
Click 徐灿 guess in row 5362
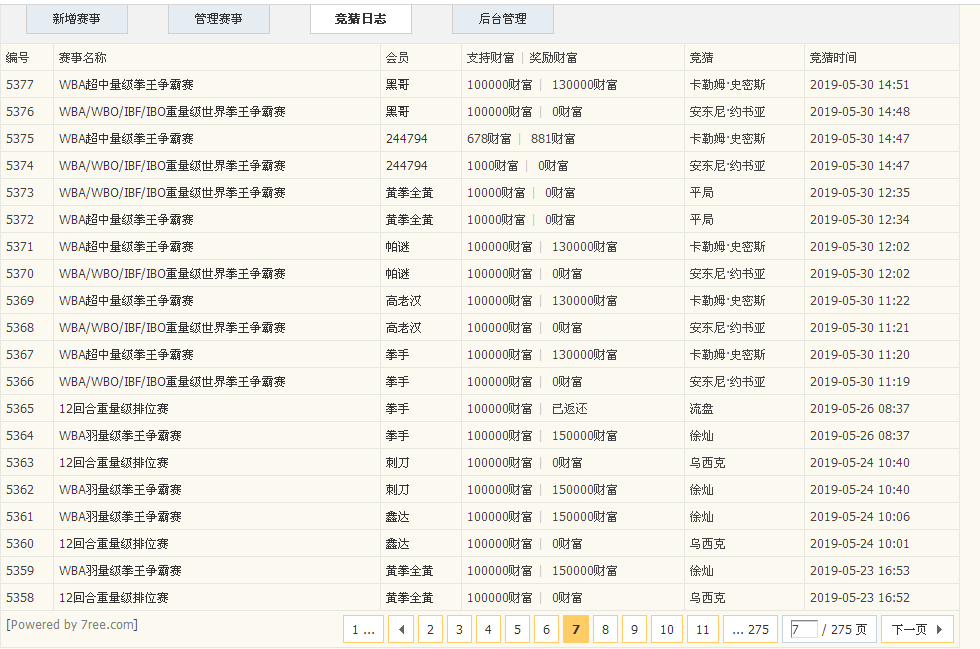tap(701, 490)
